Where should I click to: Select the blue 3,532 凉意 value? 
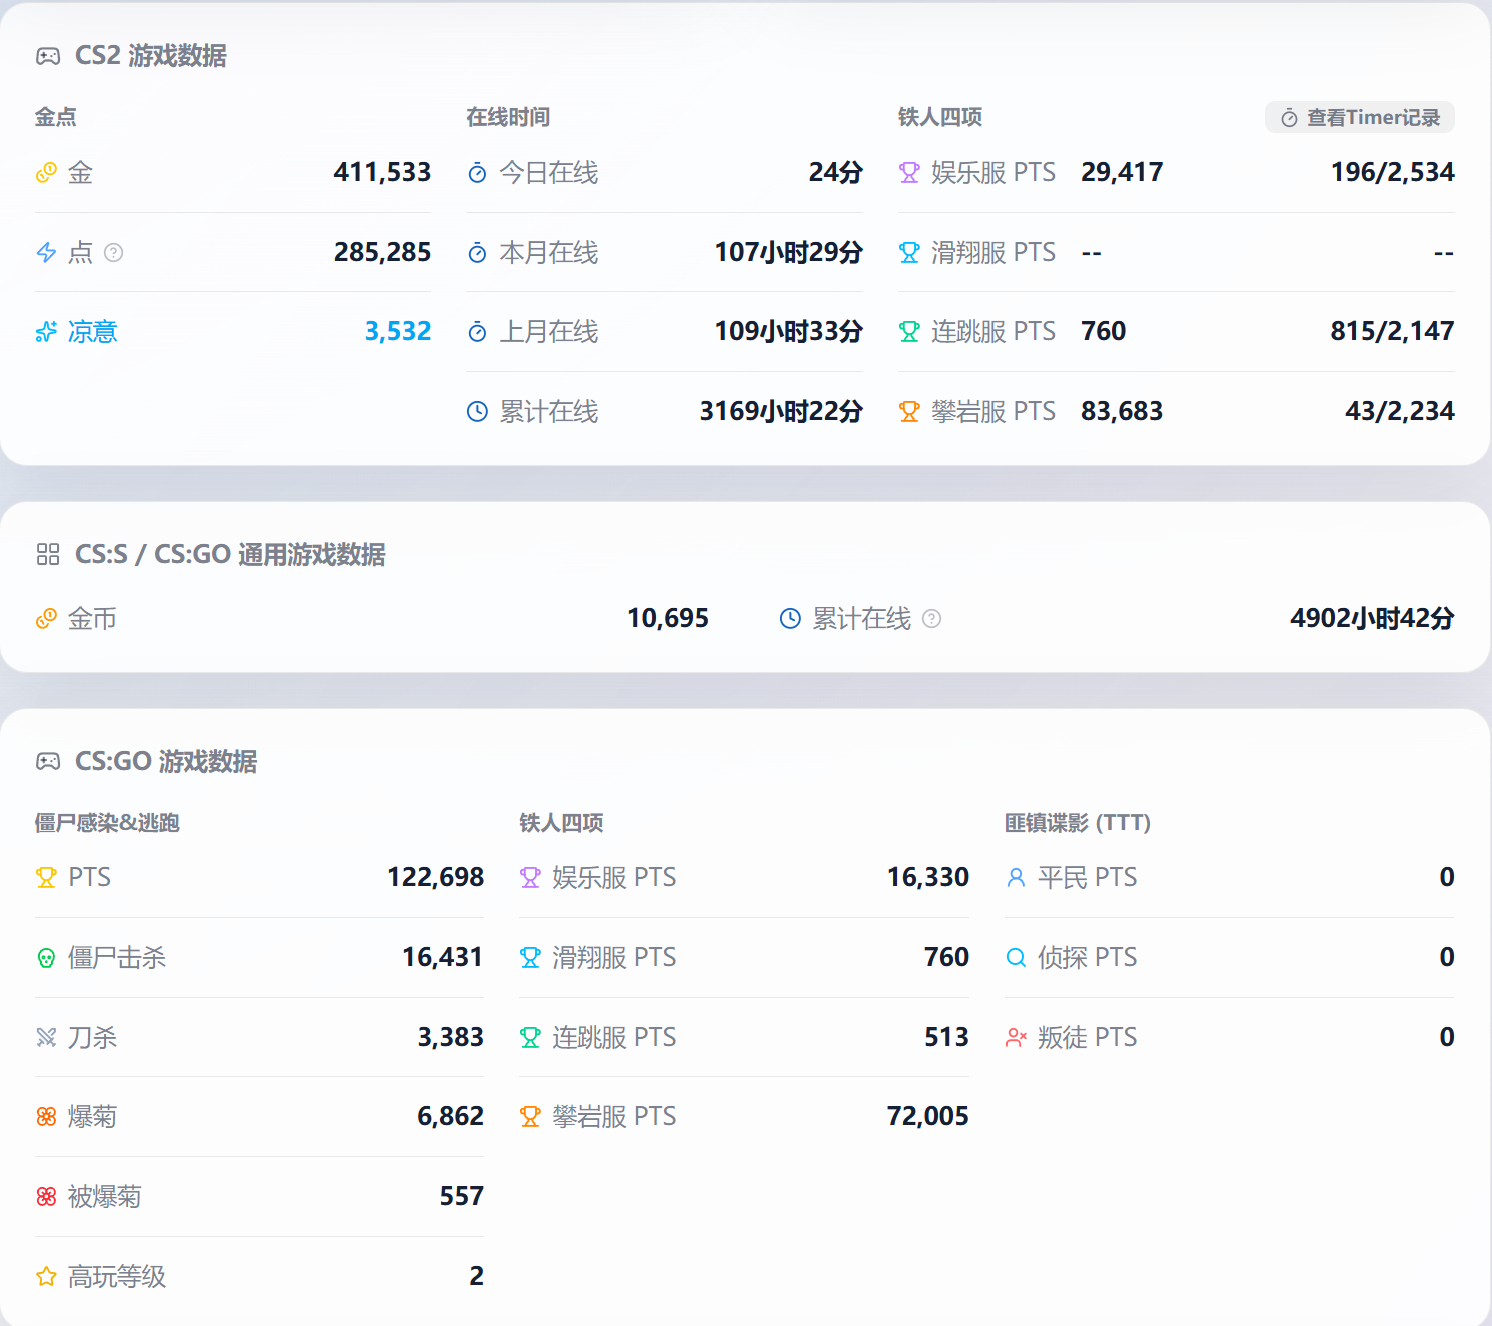click(x=398, y=331)
